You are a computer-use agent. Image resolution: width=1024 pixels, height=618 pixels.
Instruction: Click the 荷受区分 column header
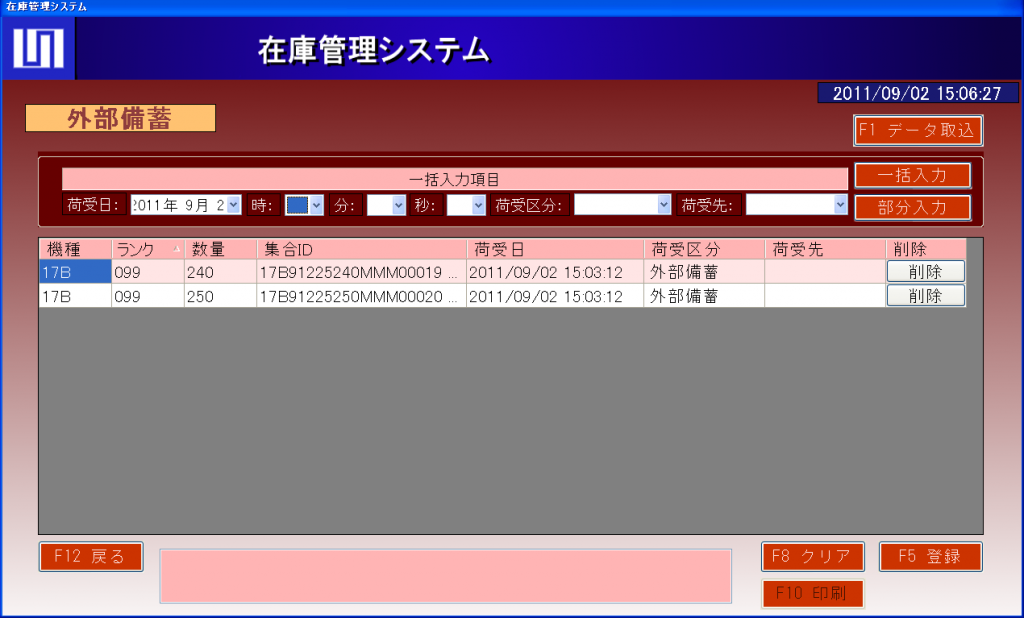(x=704, y=249)
